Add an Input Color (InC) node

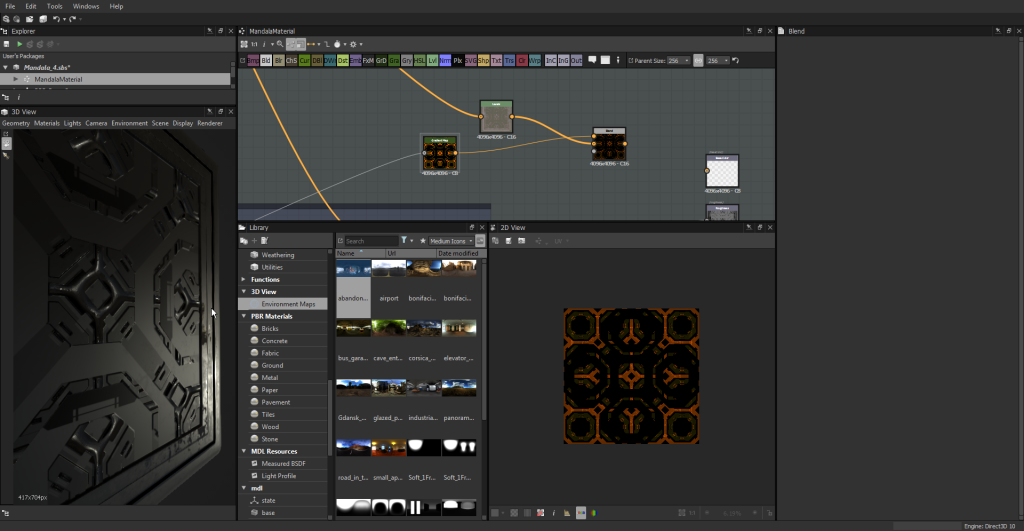[551, 61]
